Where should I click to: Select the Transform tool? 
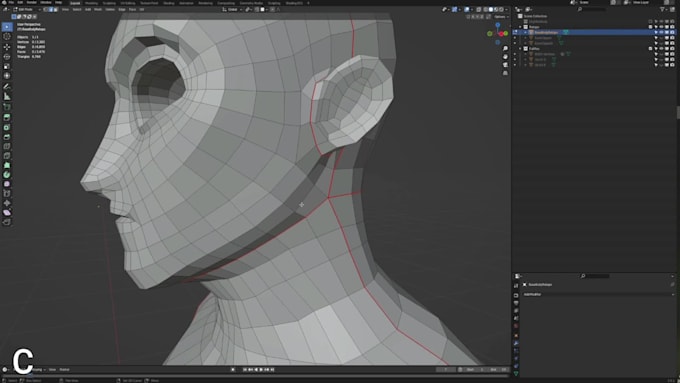tap(7, 76)
